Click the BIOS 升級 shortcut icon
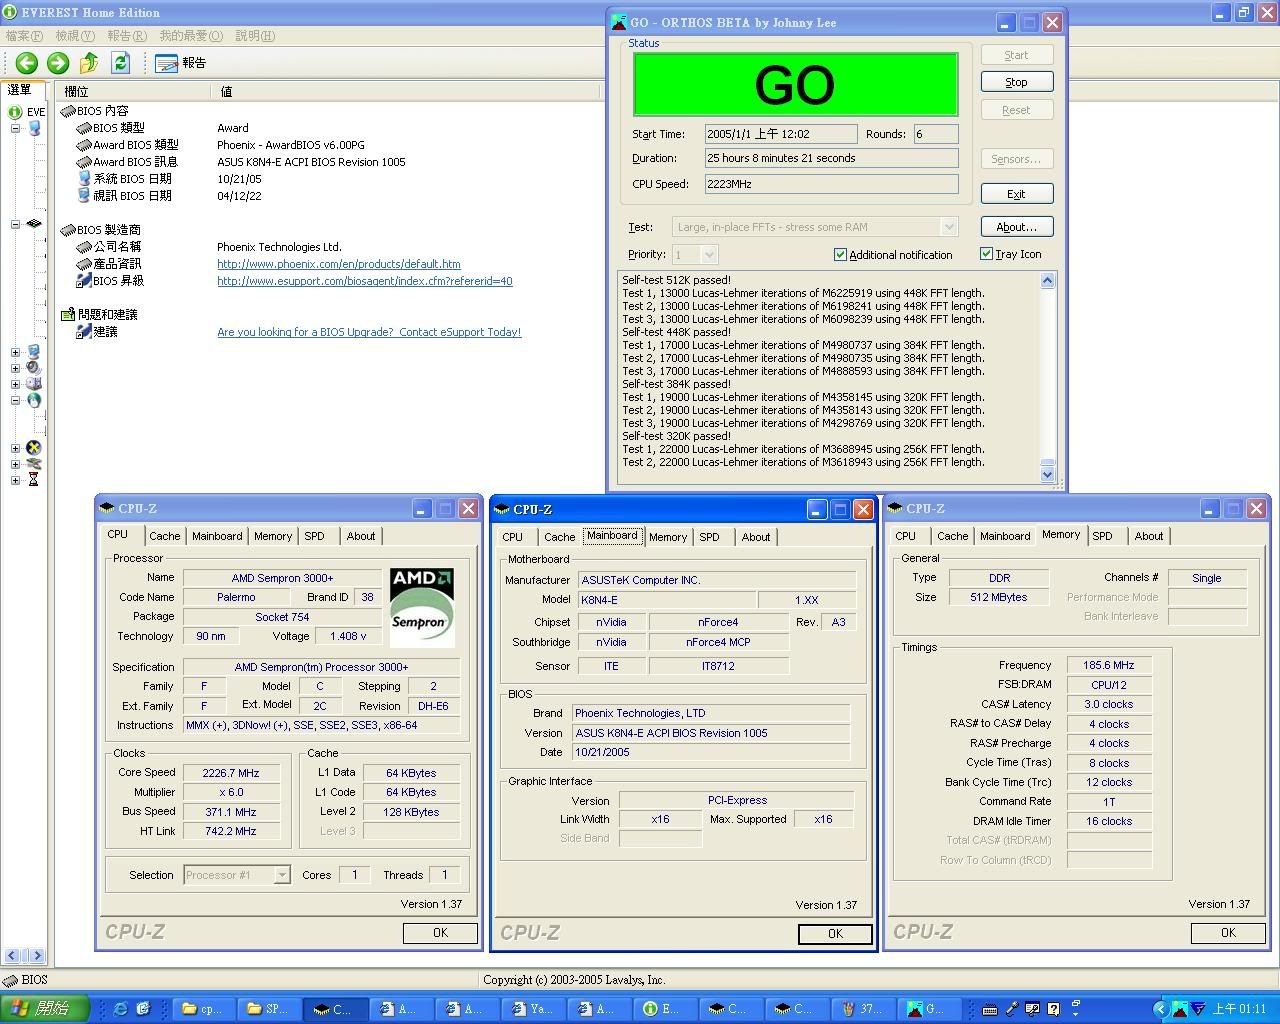 (85, 281)
